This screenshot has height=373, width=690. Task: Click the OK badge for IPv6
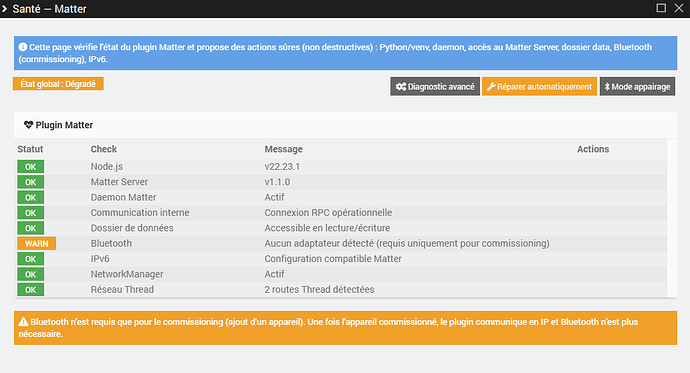coord(30,259)
